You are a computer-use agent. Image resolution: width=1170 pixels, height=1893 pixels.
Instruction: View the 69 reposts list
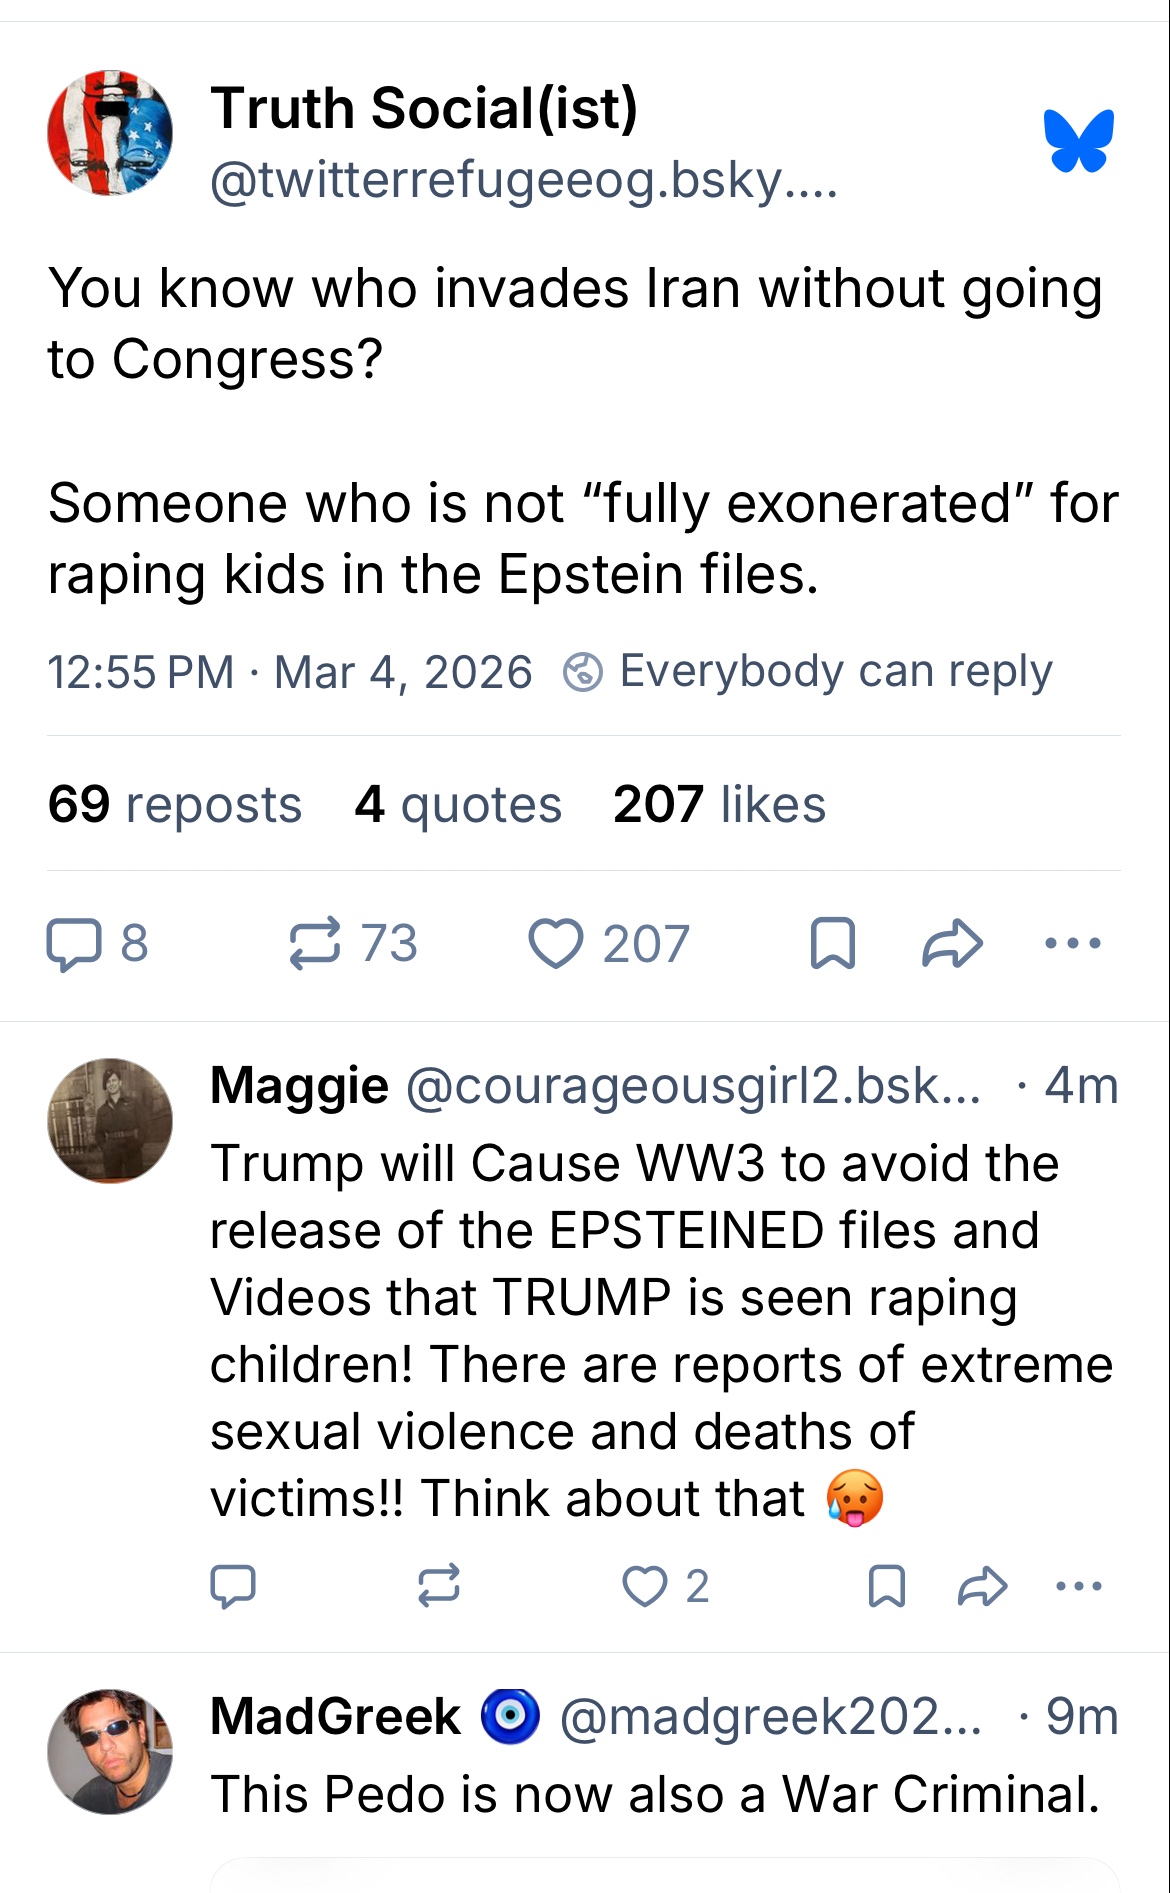pyautogui.click(x=175, y=805)
